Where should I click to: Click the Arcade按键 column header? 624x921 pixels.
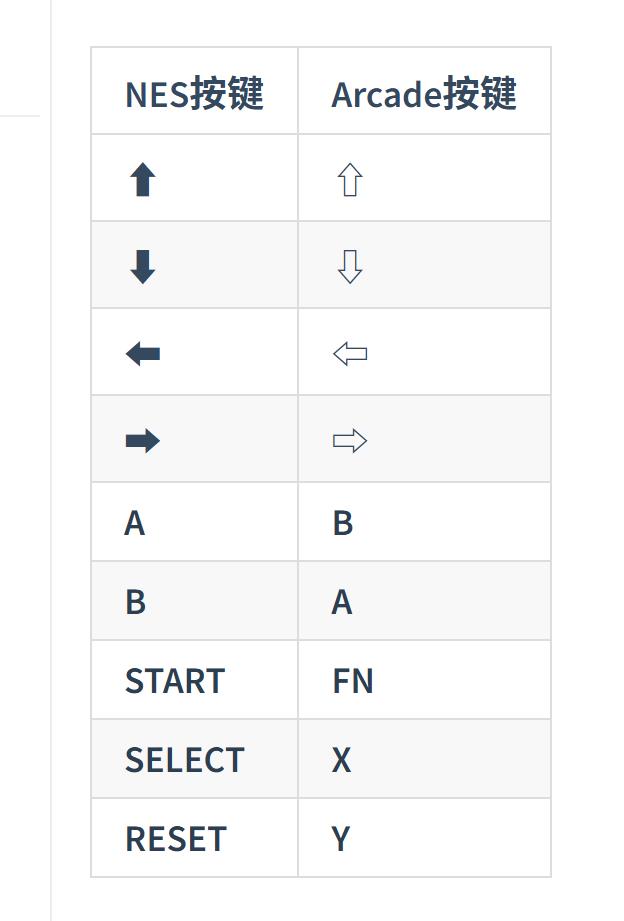coord(424,94)
